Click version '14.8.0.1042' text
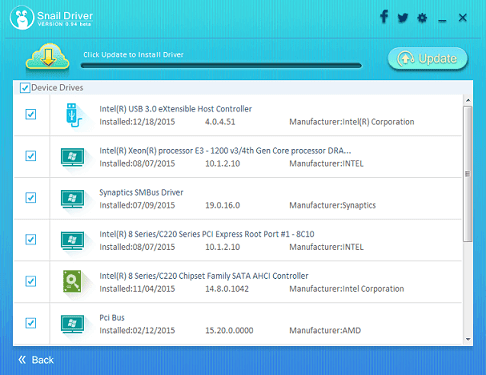The height and width of the screenshot is (375, 486). click(227, 289)
